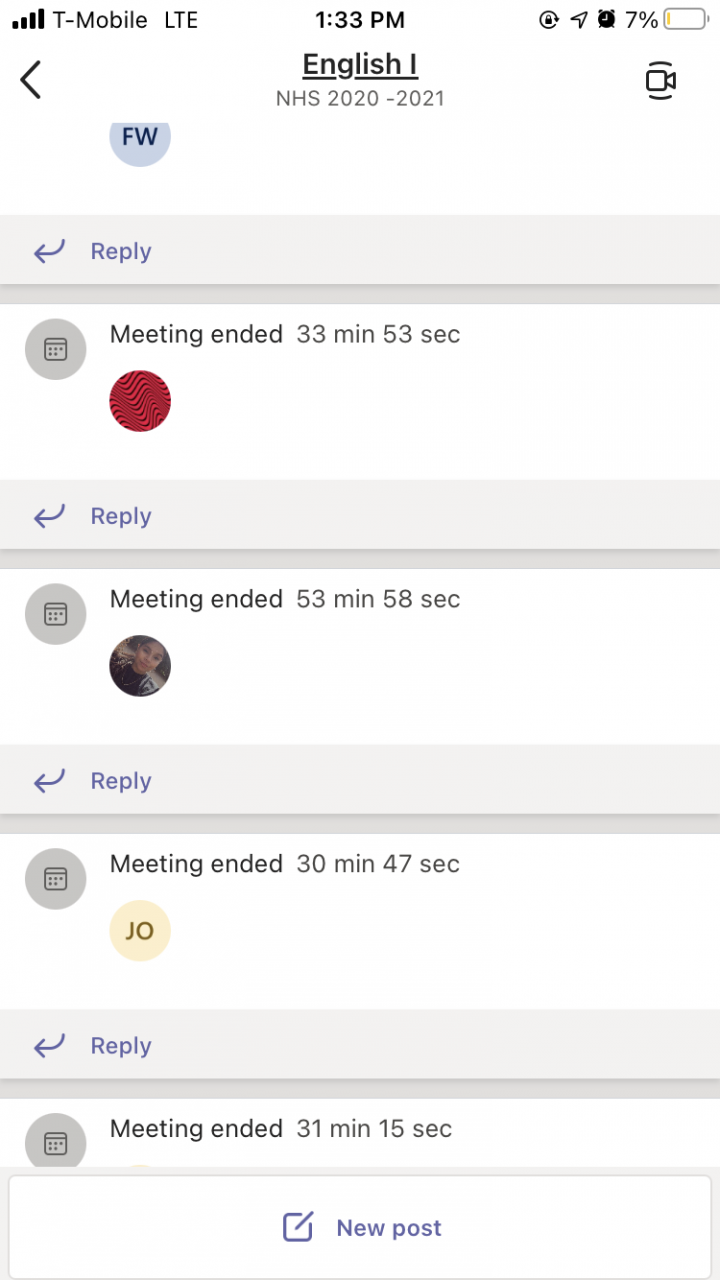Open the English I channel title
720x1280 pixels.
pyautogui.click(x=360, y=65)
